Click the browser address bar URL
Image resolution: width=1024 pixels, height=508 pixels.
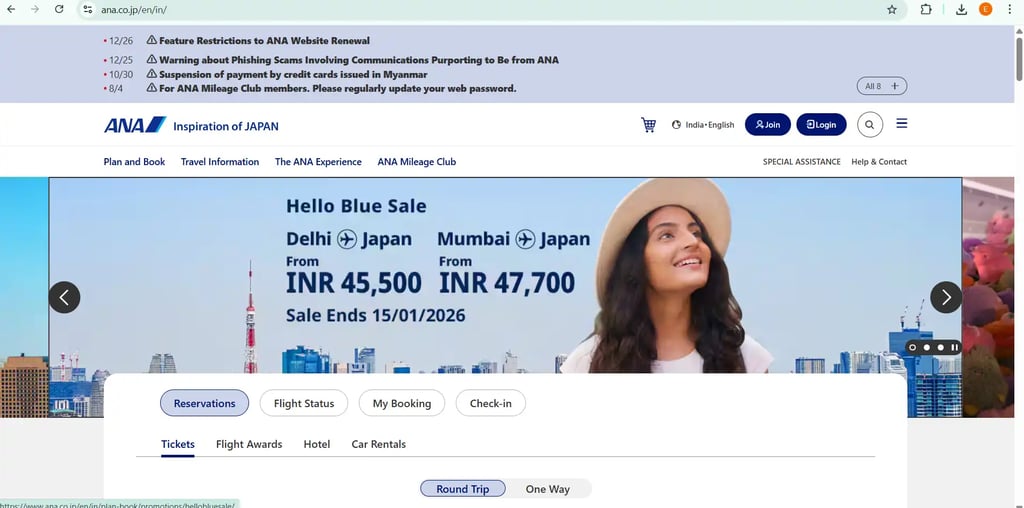tap(134, 10)
